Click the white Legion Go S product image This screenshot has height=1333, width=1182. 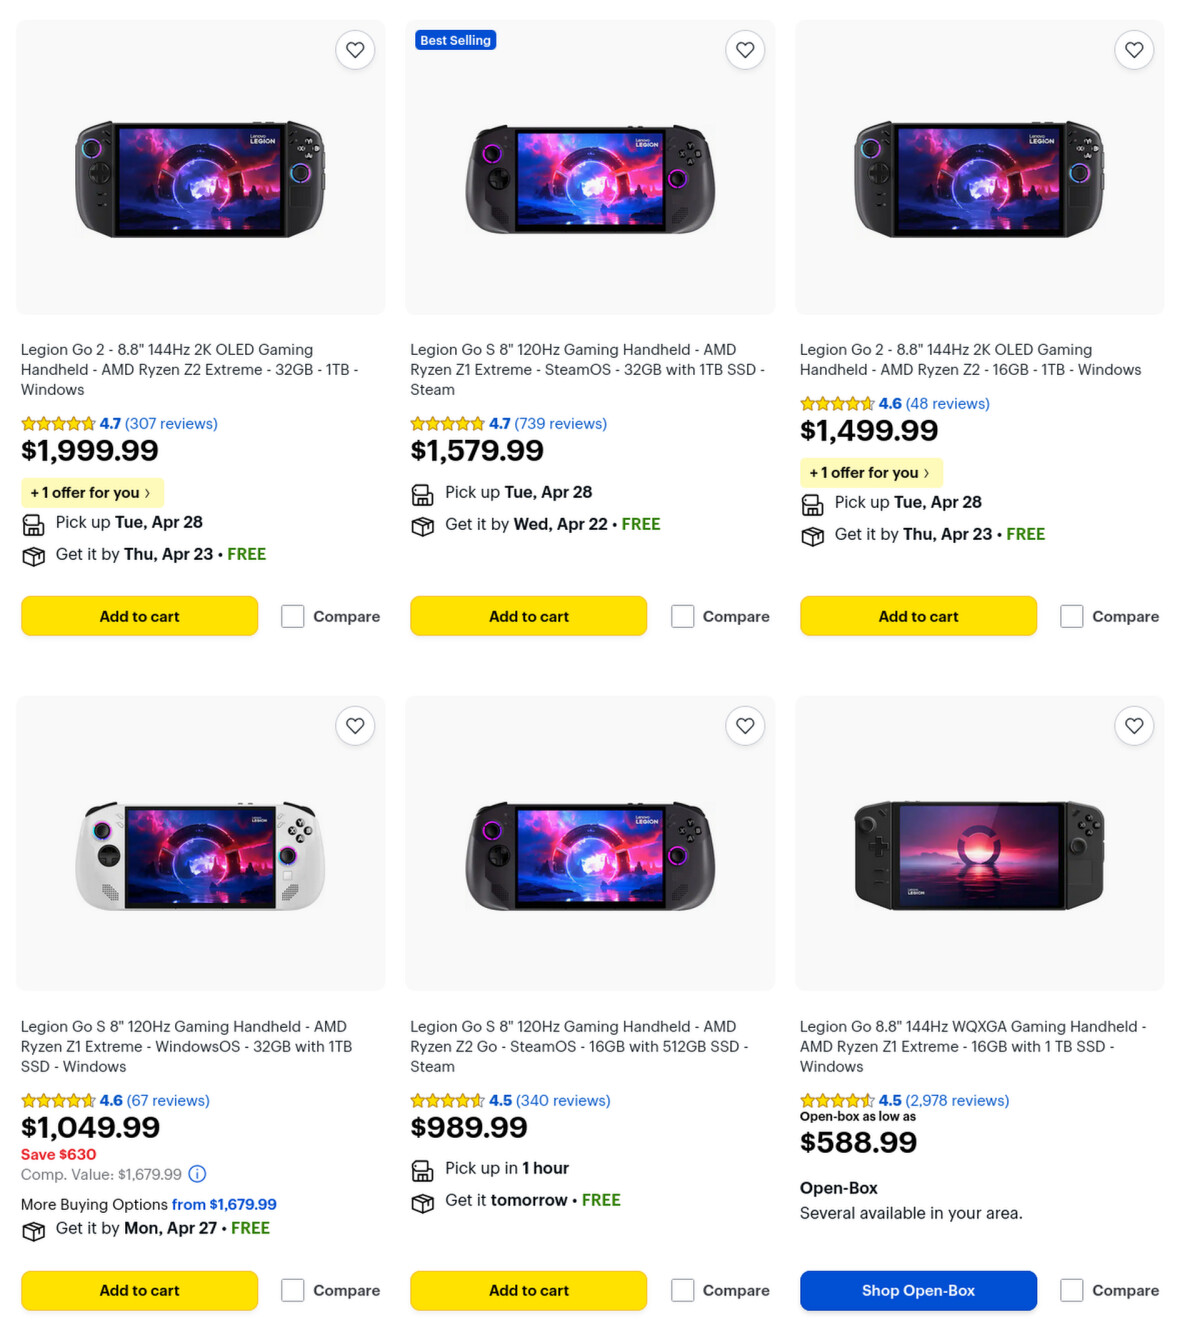[200, 855]
